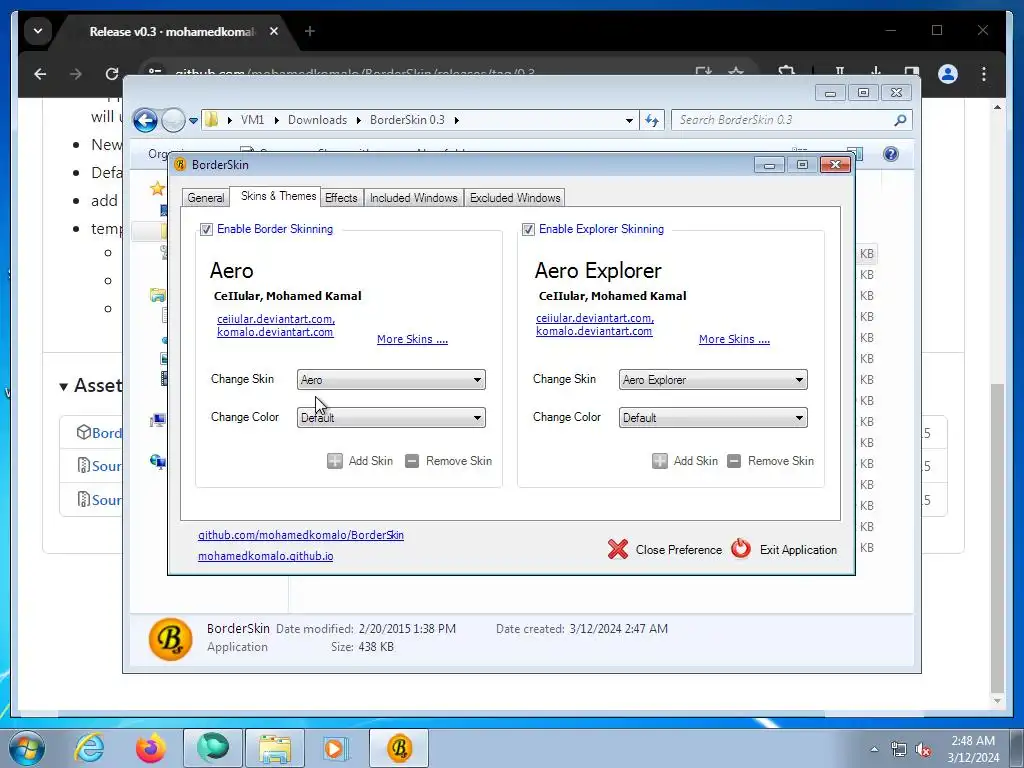
Task: Click the Explorer back navigation button
Action: (x=145, y=120)
